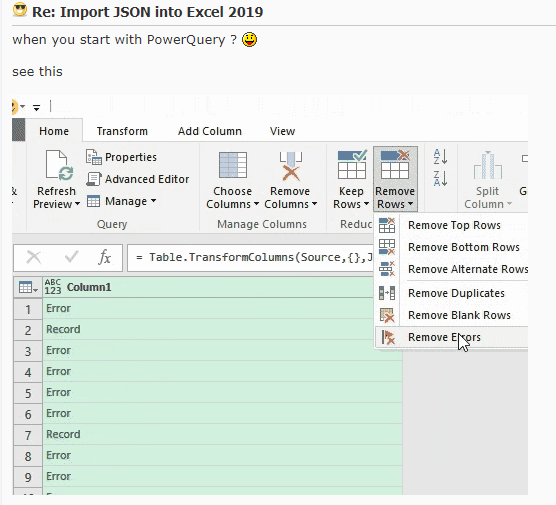Screen dimensions: 556x505
Task: Click the Manage table icon
Action: (94, 201)
